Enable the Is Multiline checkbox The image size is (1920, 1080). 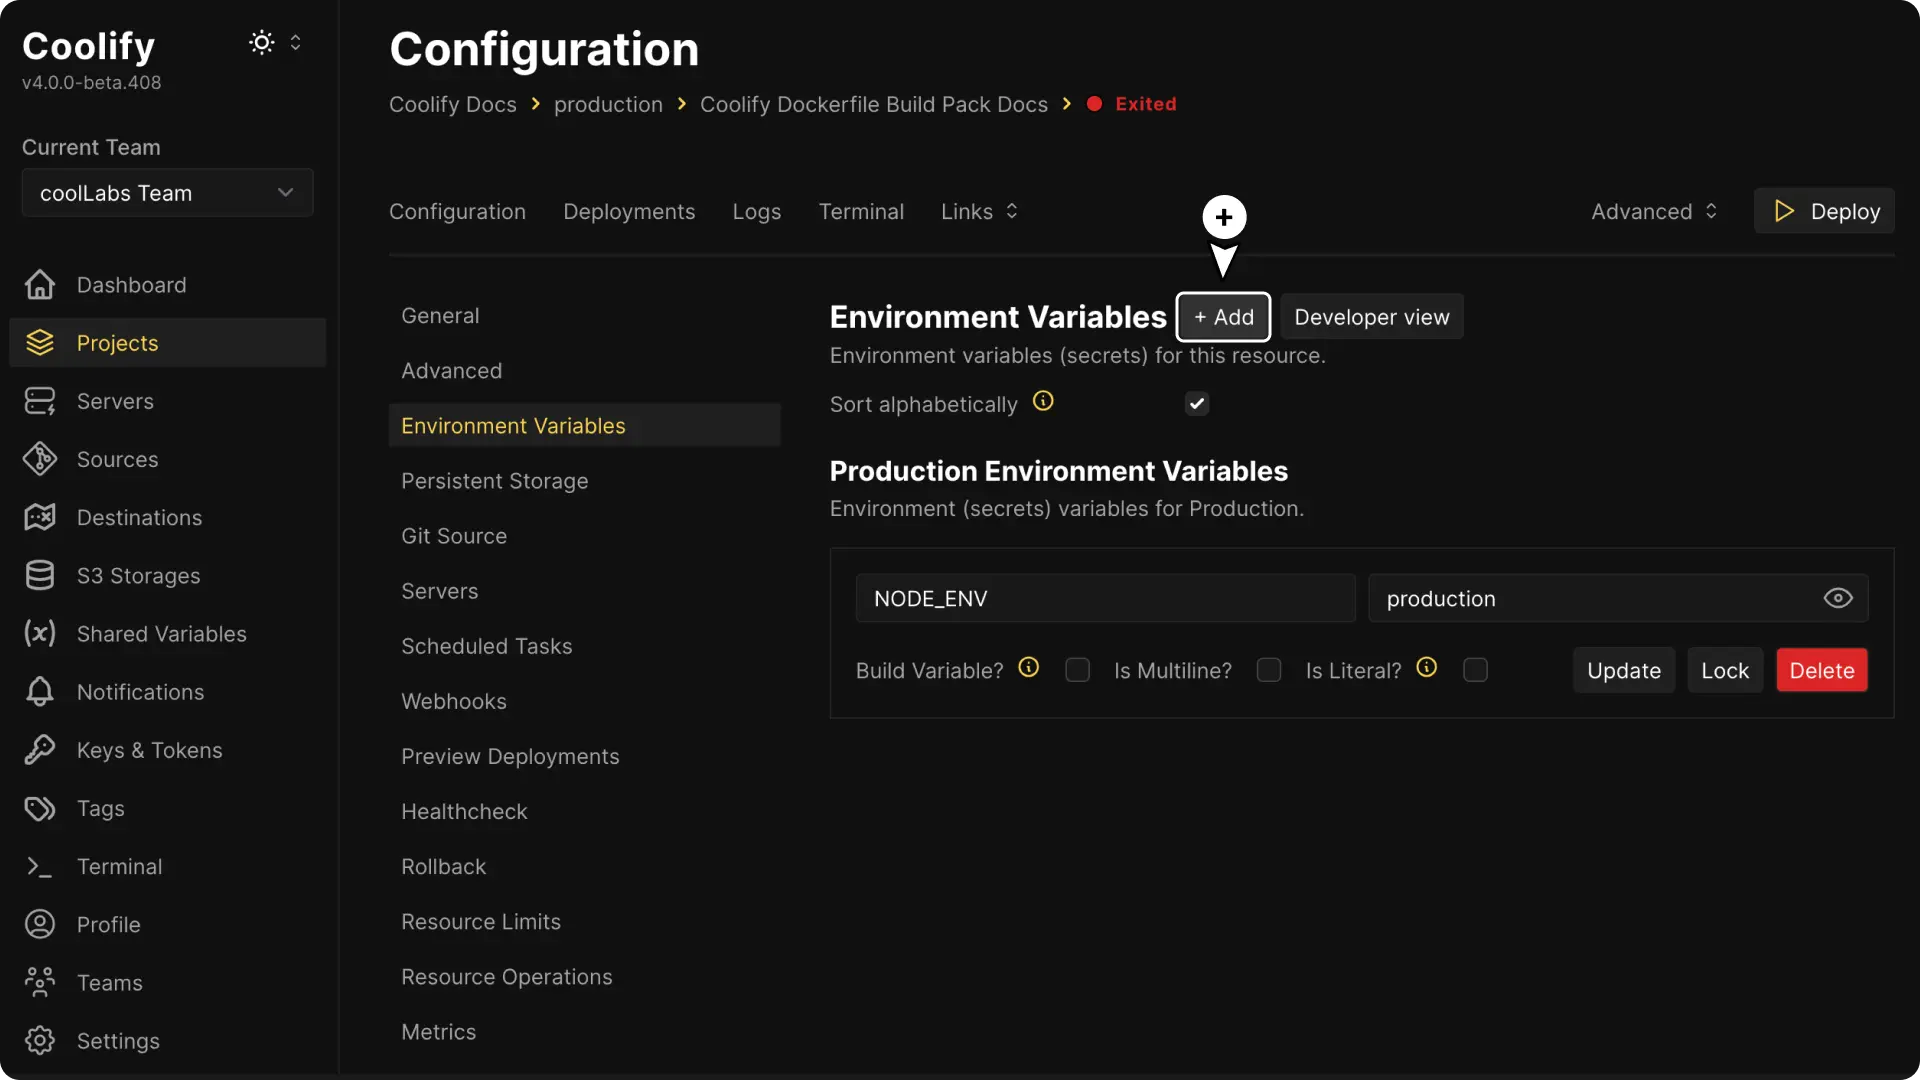[x=1269, y=670]
